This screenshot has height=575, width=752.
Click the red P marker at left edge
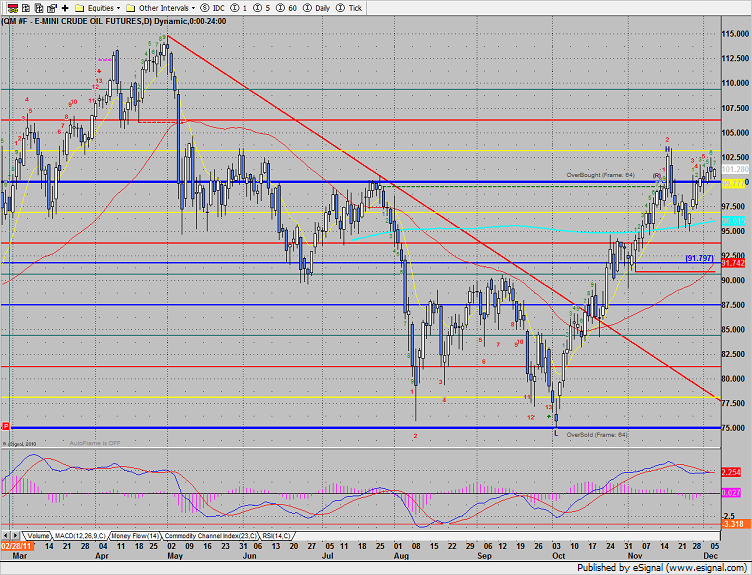(6, 426)
